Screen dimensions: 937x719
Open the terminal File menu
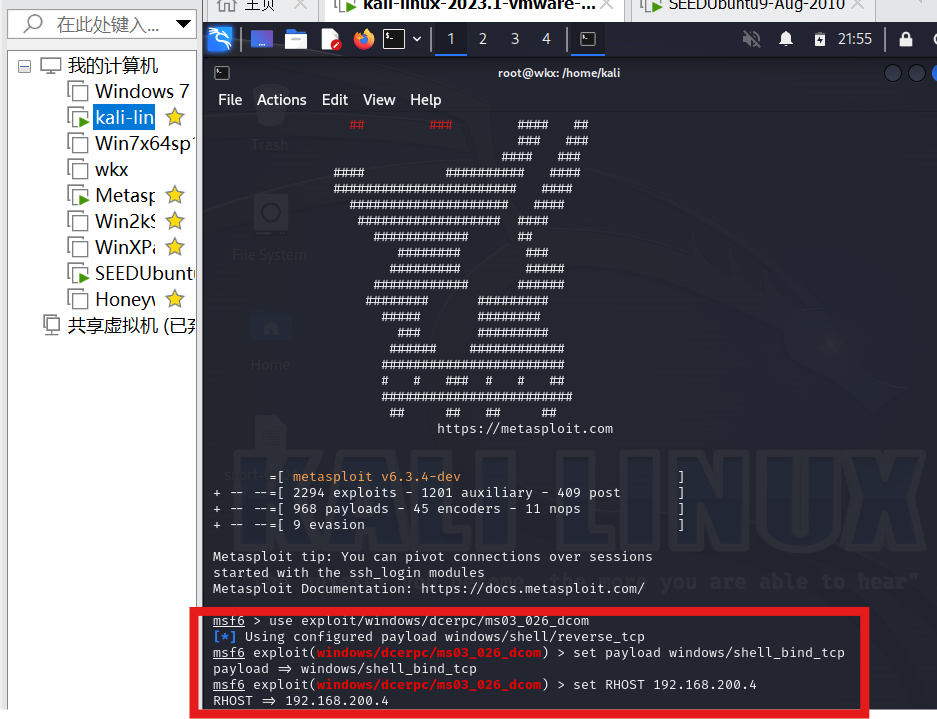pos(230,100)
